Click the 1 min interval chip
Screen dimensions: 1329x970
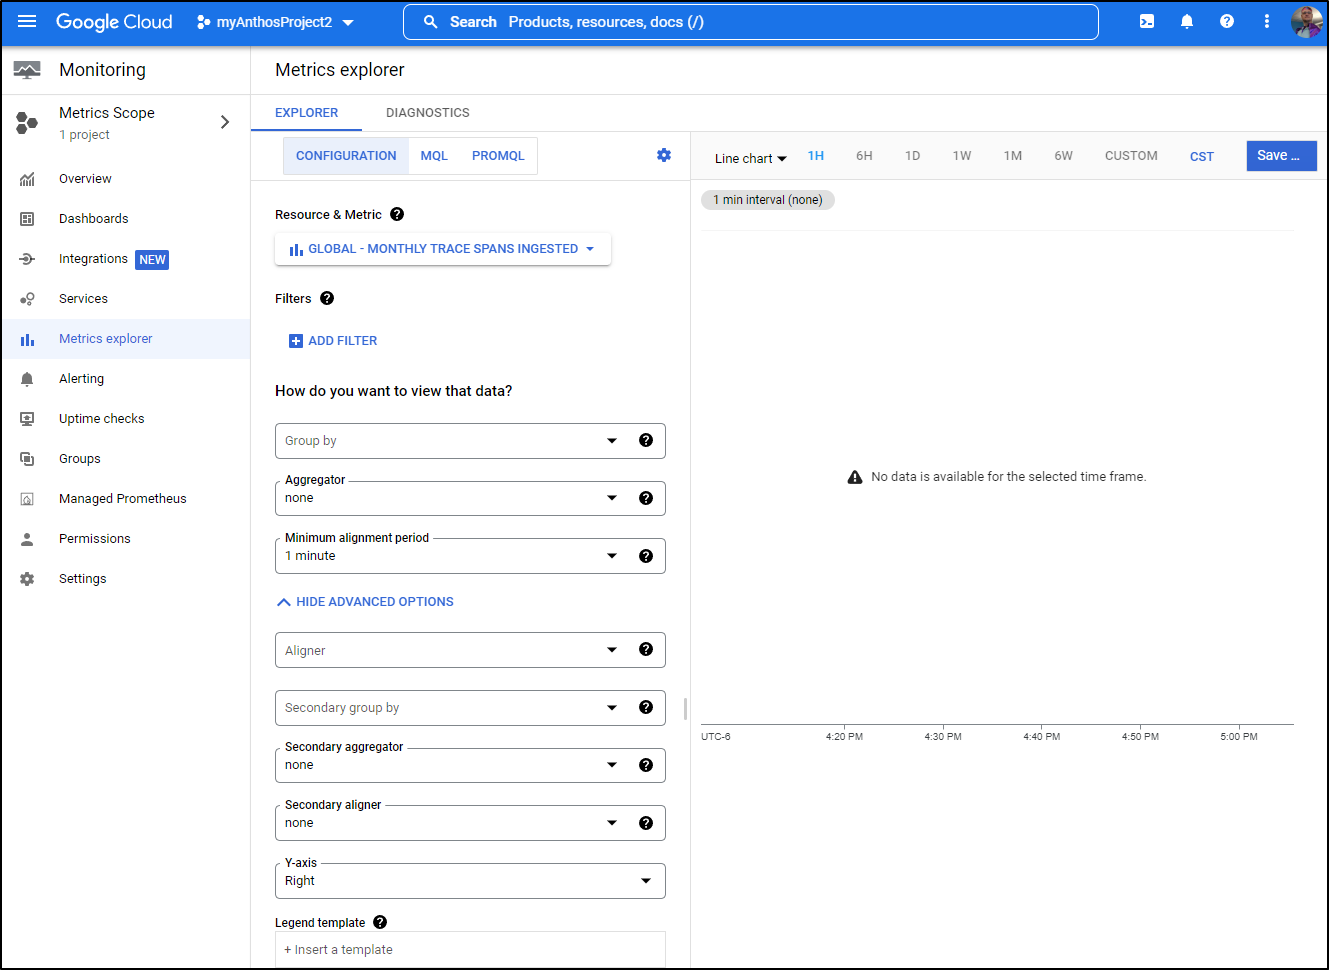(x=768, y=200)
